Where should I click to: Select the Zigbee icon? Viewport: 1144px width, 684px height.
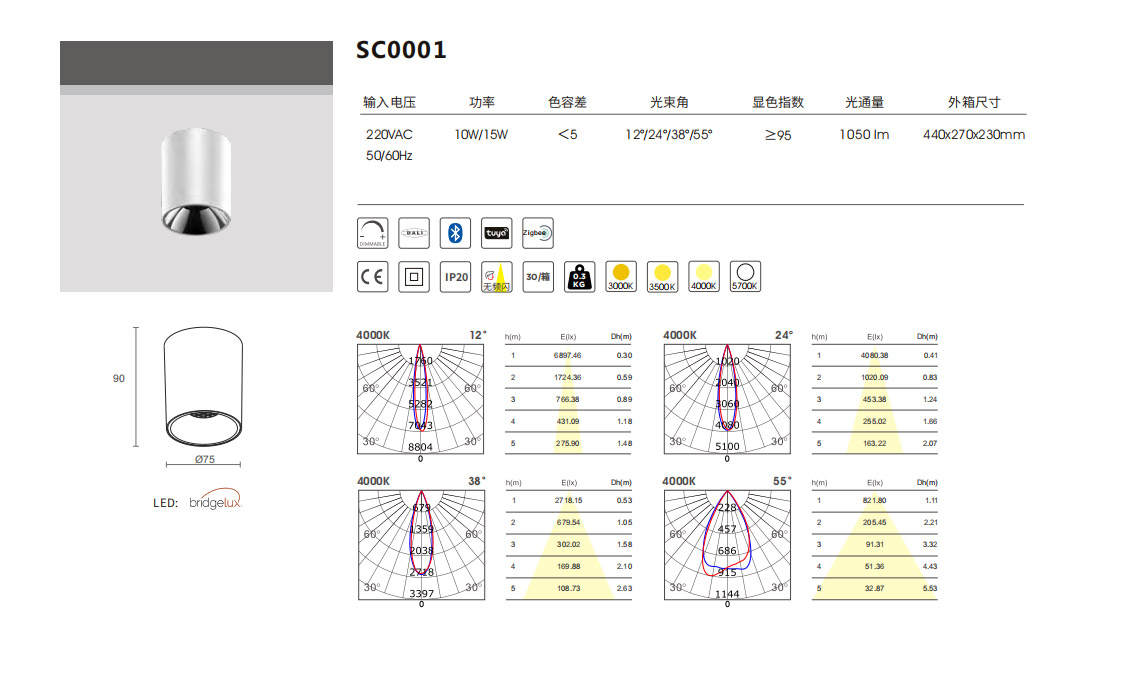[537, 232]
